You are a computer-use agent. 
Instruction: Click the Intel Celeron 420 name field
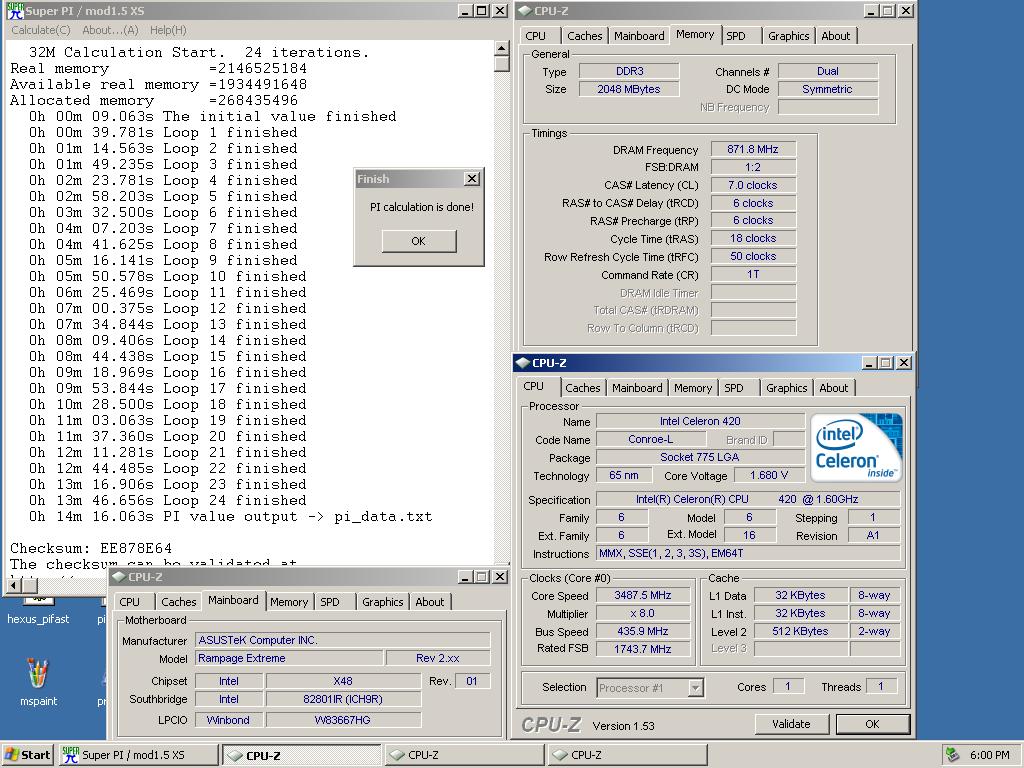700,422
